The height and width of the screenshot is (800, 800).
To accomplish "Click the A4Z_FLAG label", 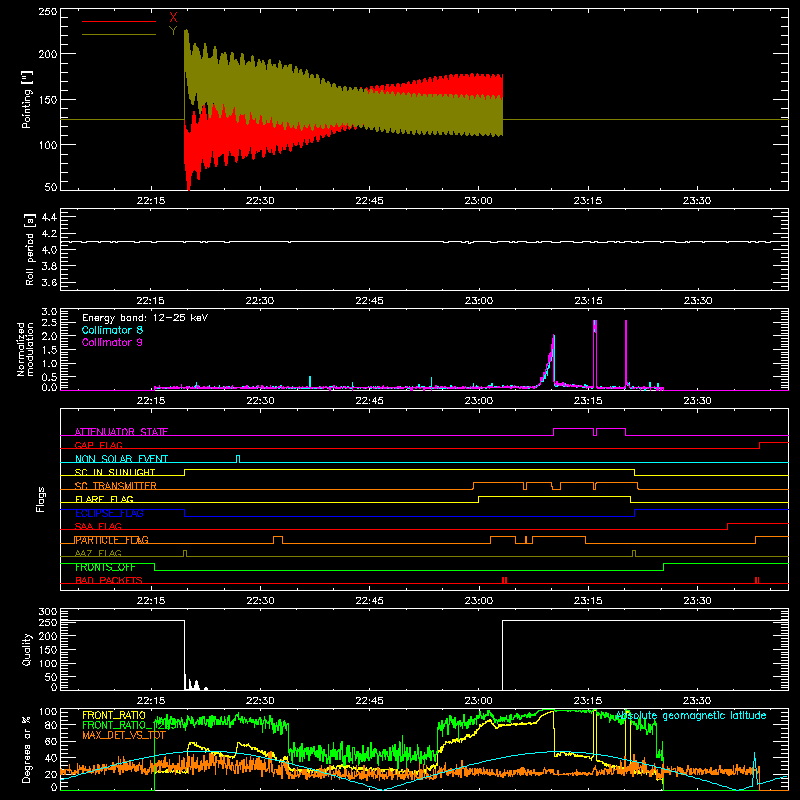I will (98, 553).
